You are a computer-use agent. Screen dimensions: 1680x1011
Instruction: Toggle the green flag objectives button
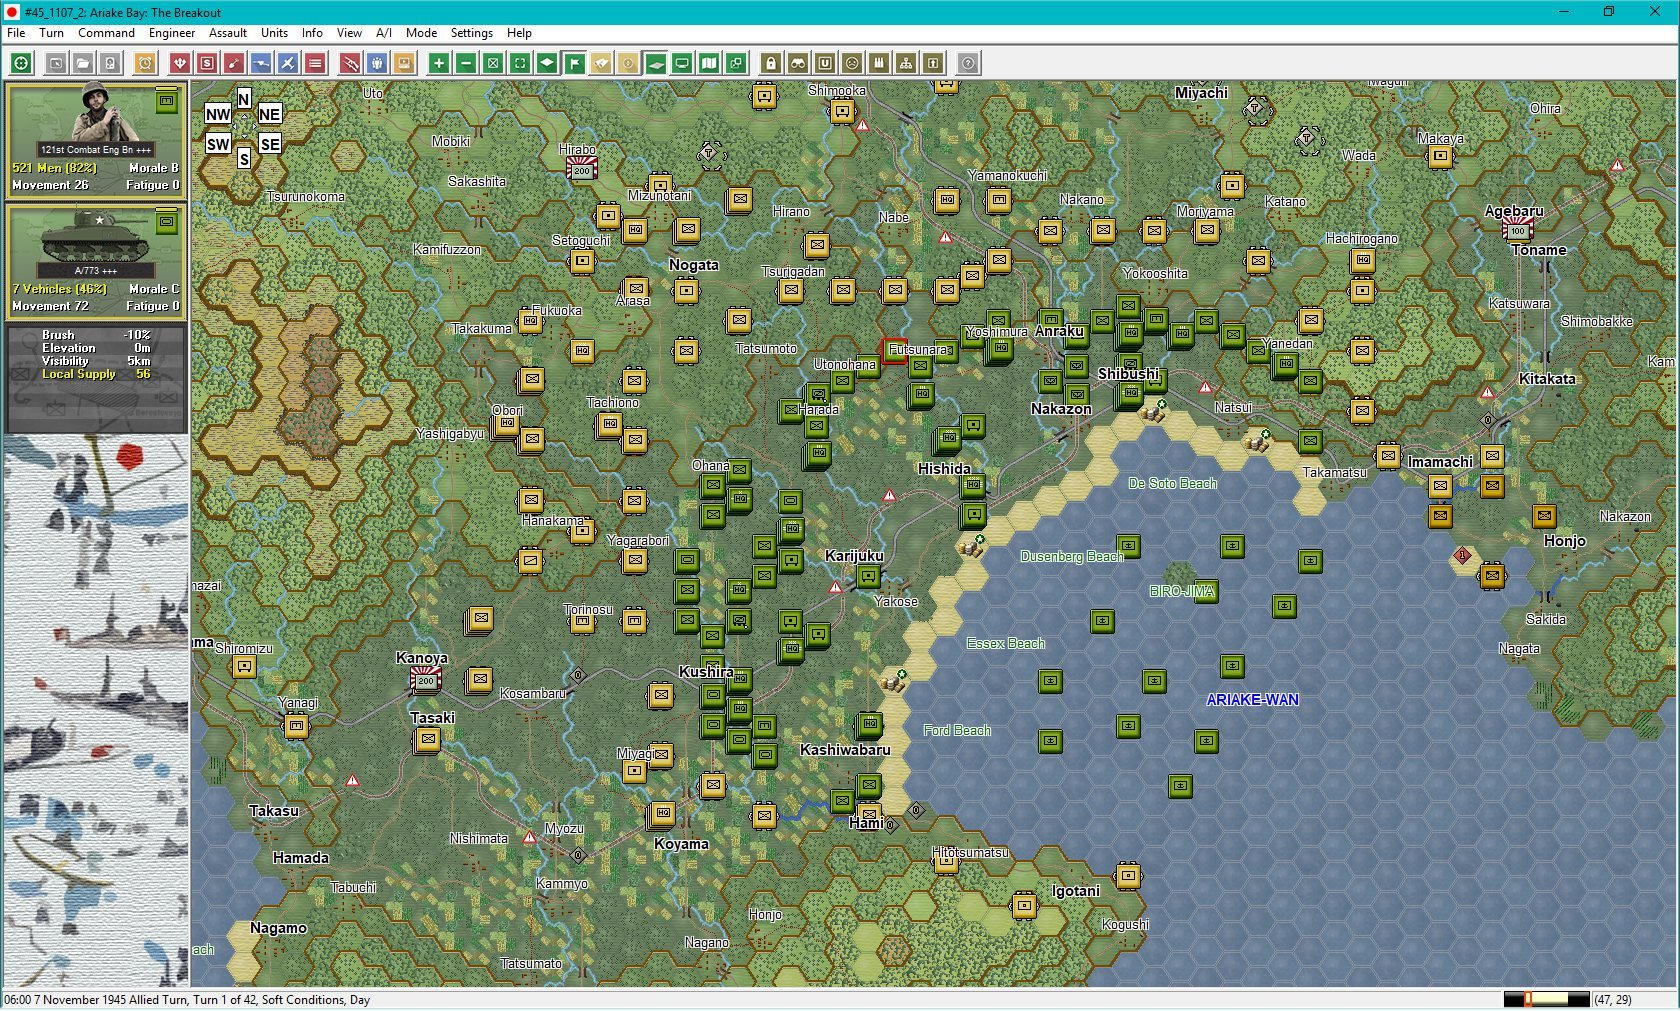point(574,64)
